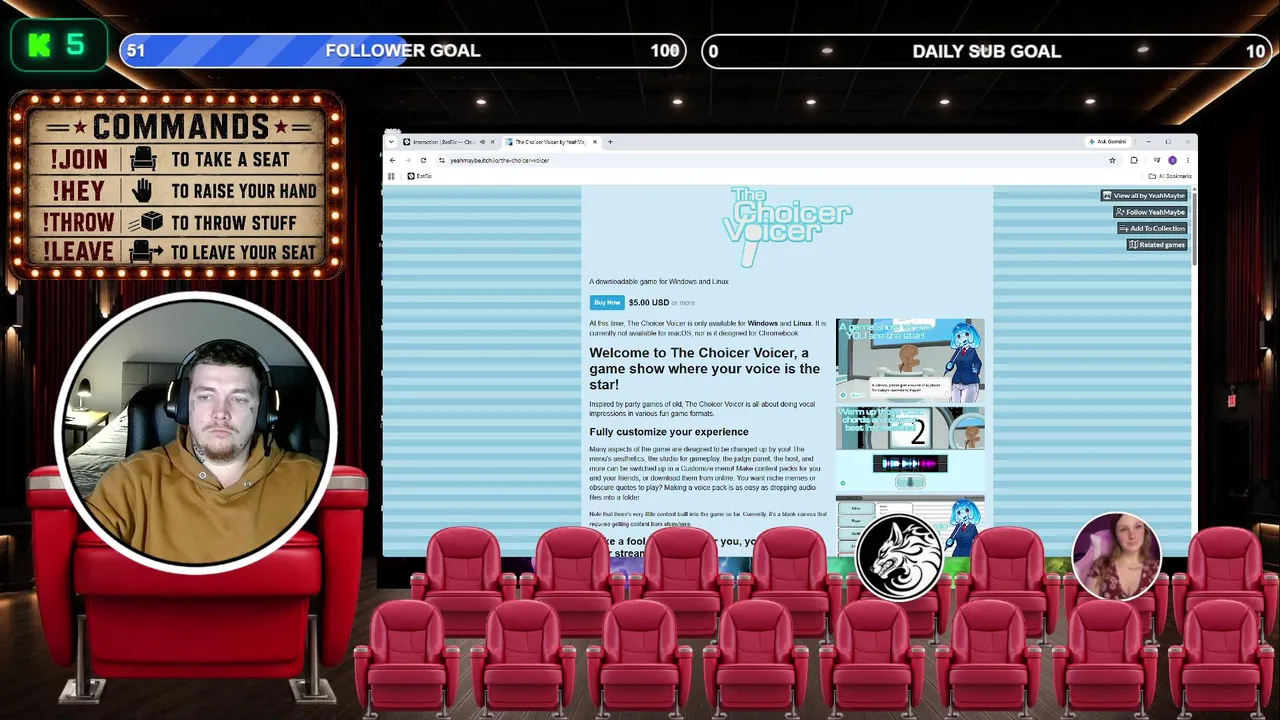The height and width of the screenshot is (720, 1280).
Task: Close the Interaction BotRix tab
Action: point(492,142)
